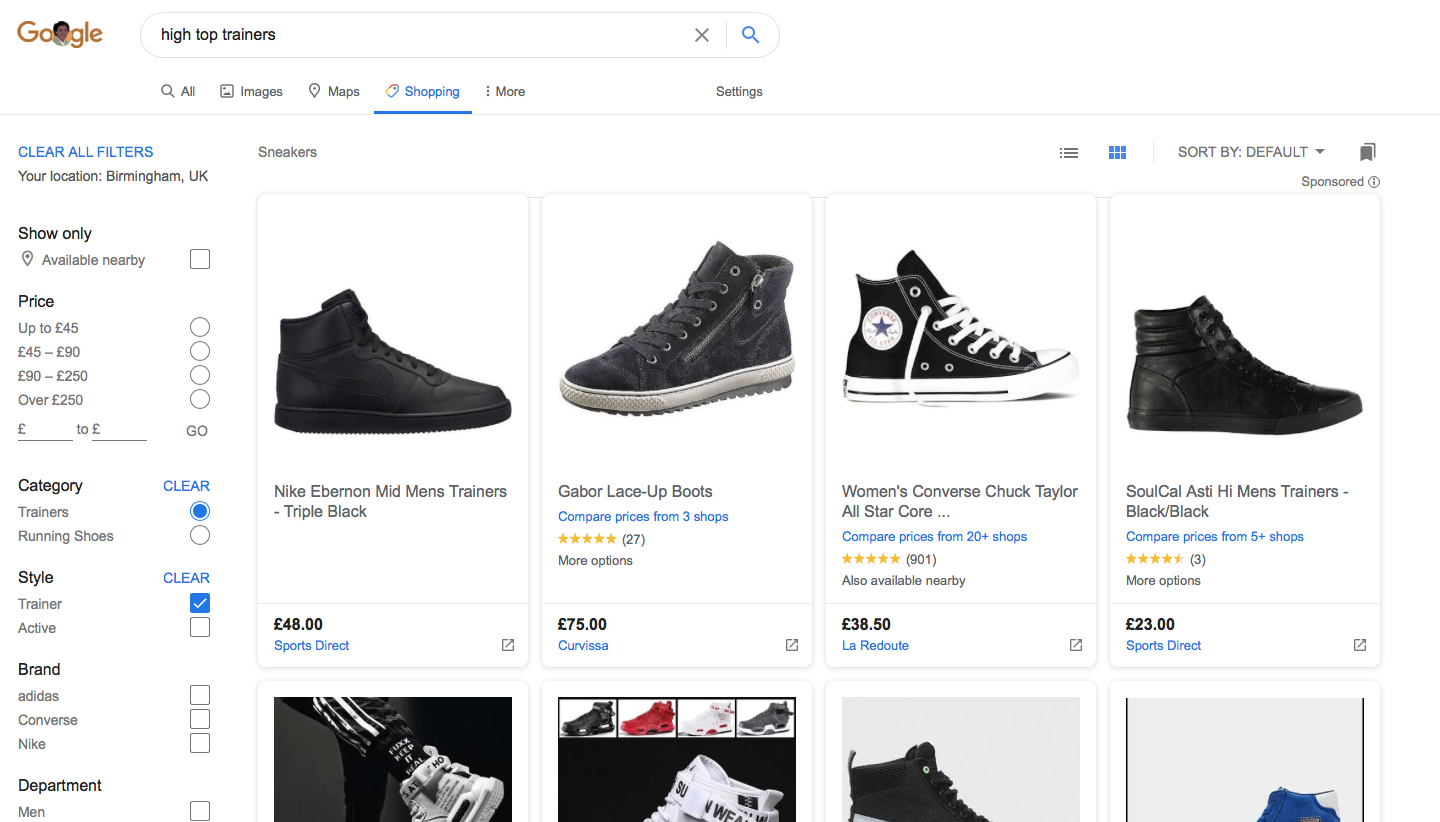Select the £45 – £90 price range
The image size is (1440, 822).
point(200,351)
